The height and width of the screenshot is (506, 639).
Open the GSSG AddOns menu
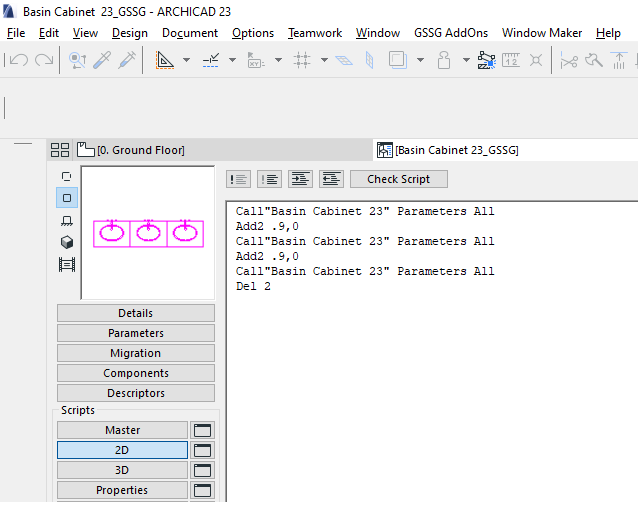pos(451,33)
